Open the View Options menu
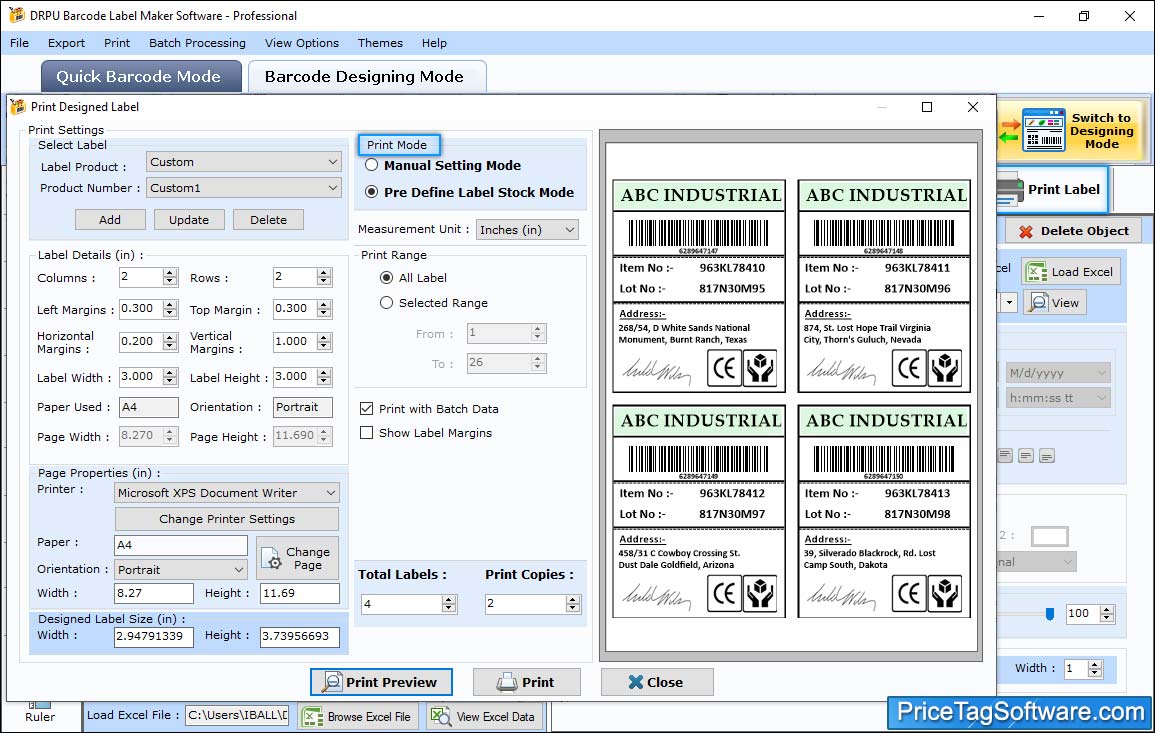Screen dimensions: 1155x733 [x=302, y=43]
